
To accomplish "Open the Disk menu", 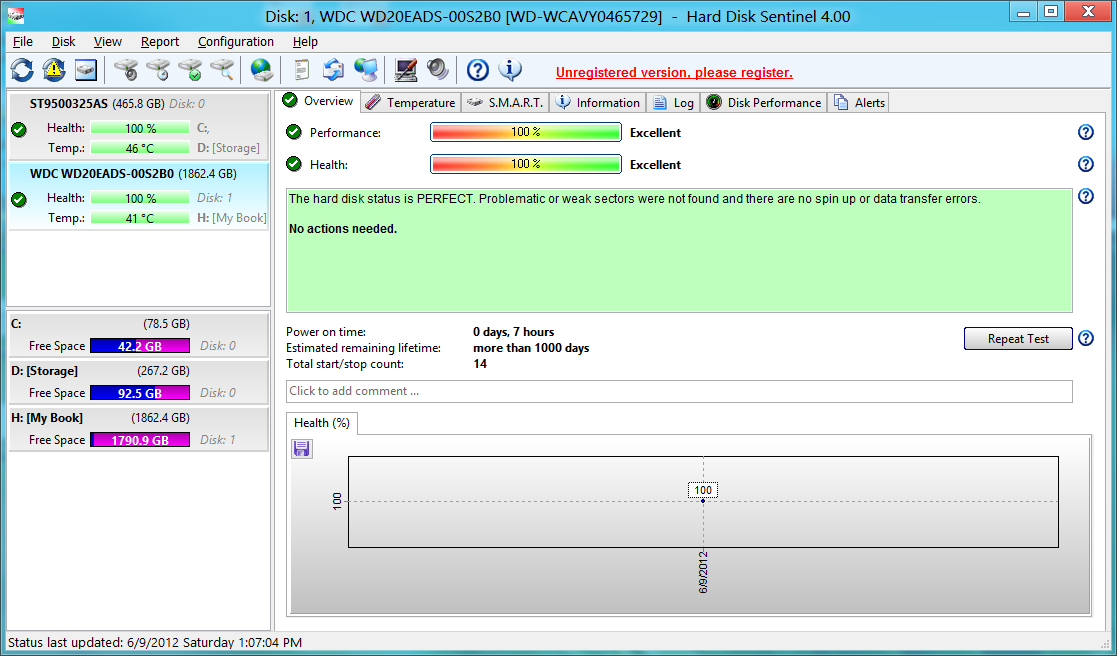I will coord(63,41).
